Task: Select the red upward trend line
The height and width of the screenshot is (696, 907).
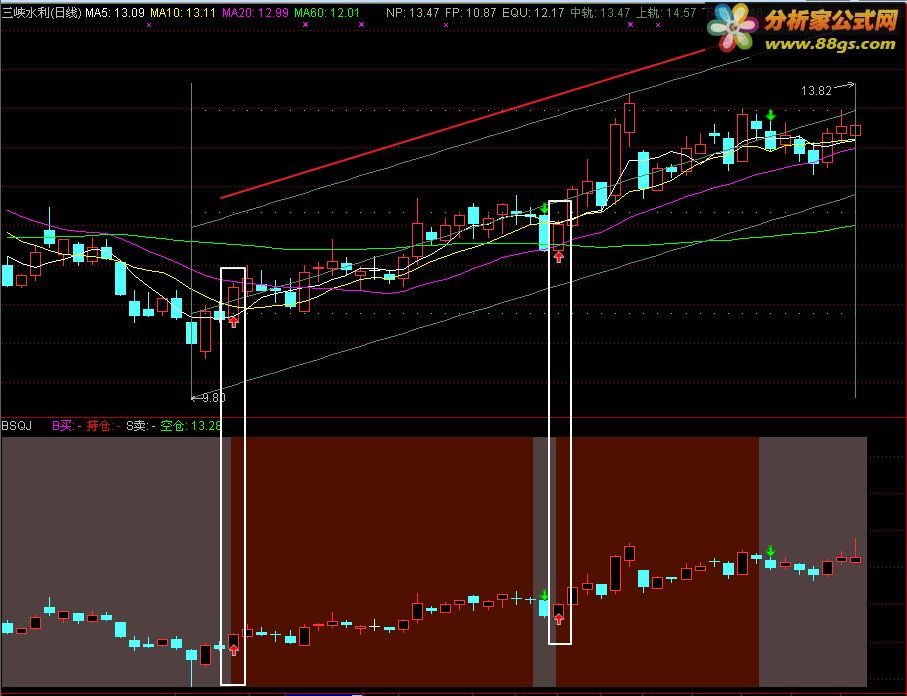Action: (x=463, y=123)
